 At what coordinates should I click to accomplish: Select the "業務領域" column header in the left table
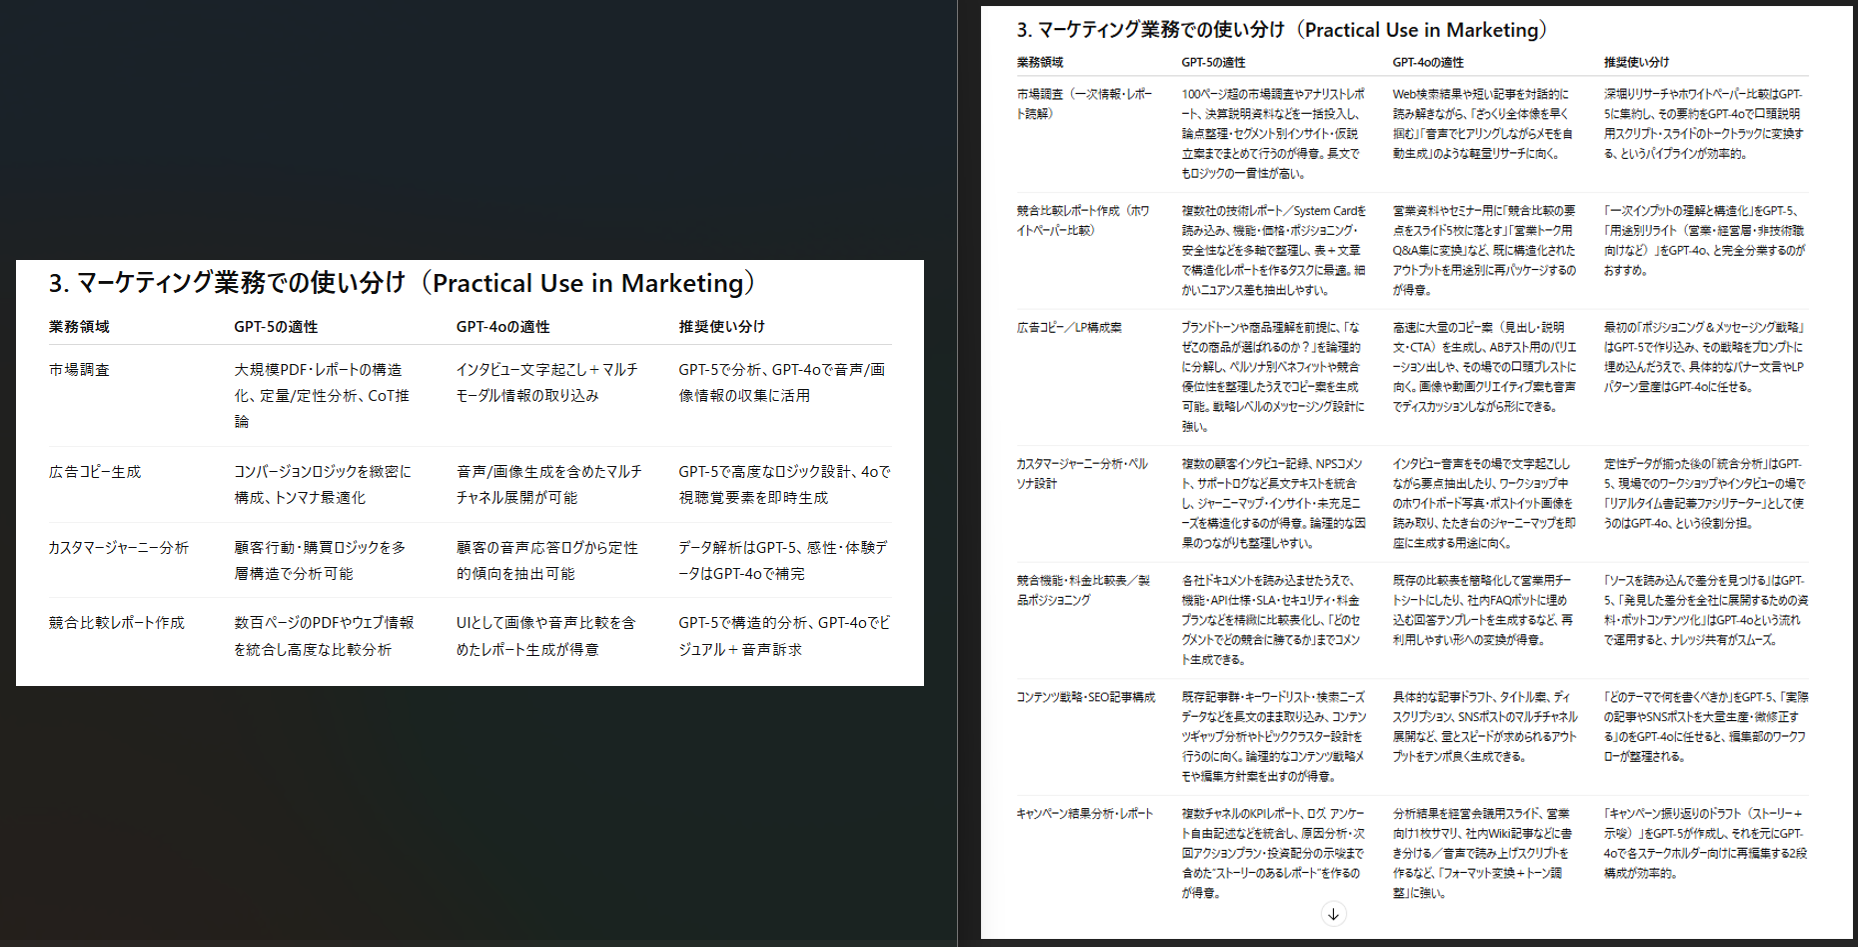(x=79, y=327)
